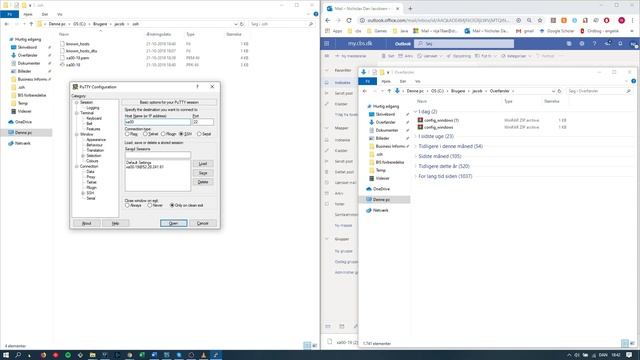Image resolution: width=640 pixels, height=360 pixels.
Task: Click the PuTTY dialog question mark help icon
Action: click(x=198, y=87)
